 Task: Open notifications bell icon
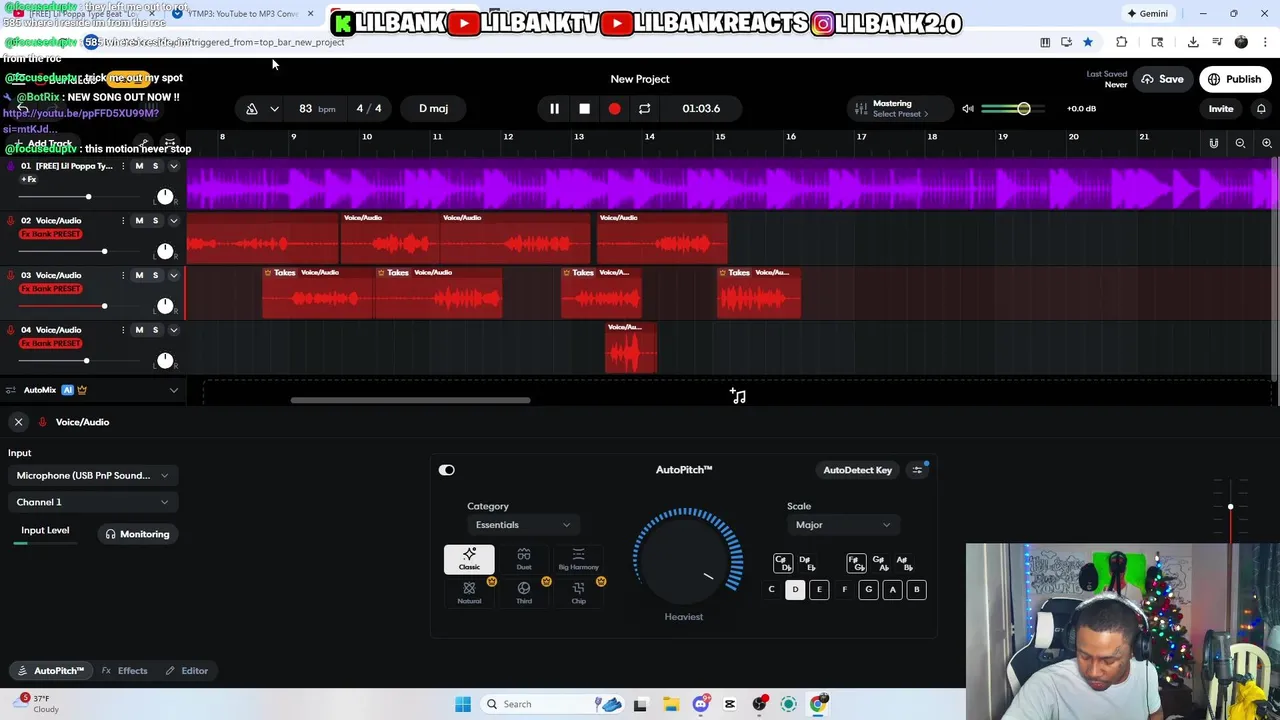(x=1261, y=108)
